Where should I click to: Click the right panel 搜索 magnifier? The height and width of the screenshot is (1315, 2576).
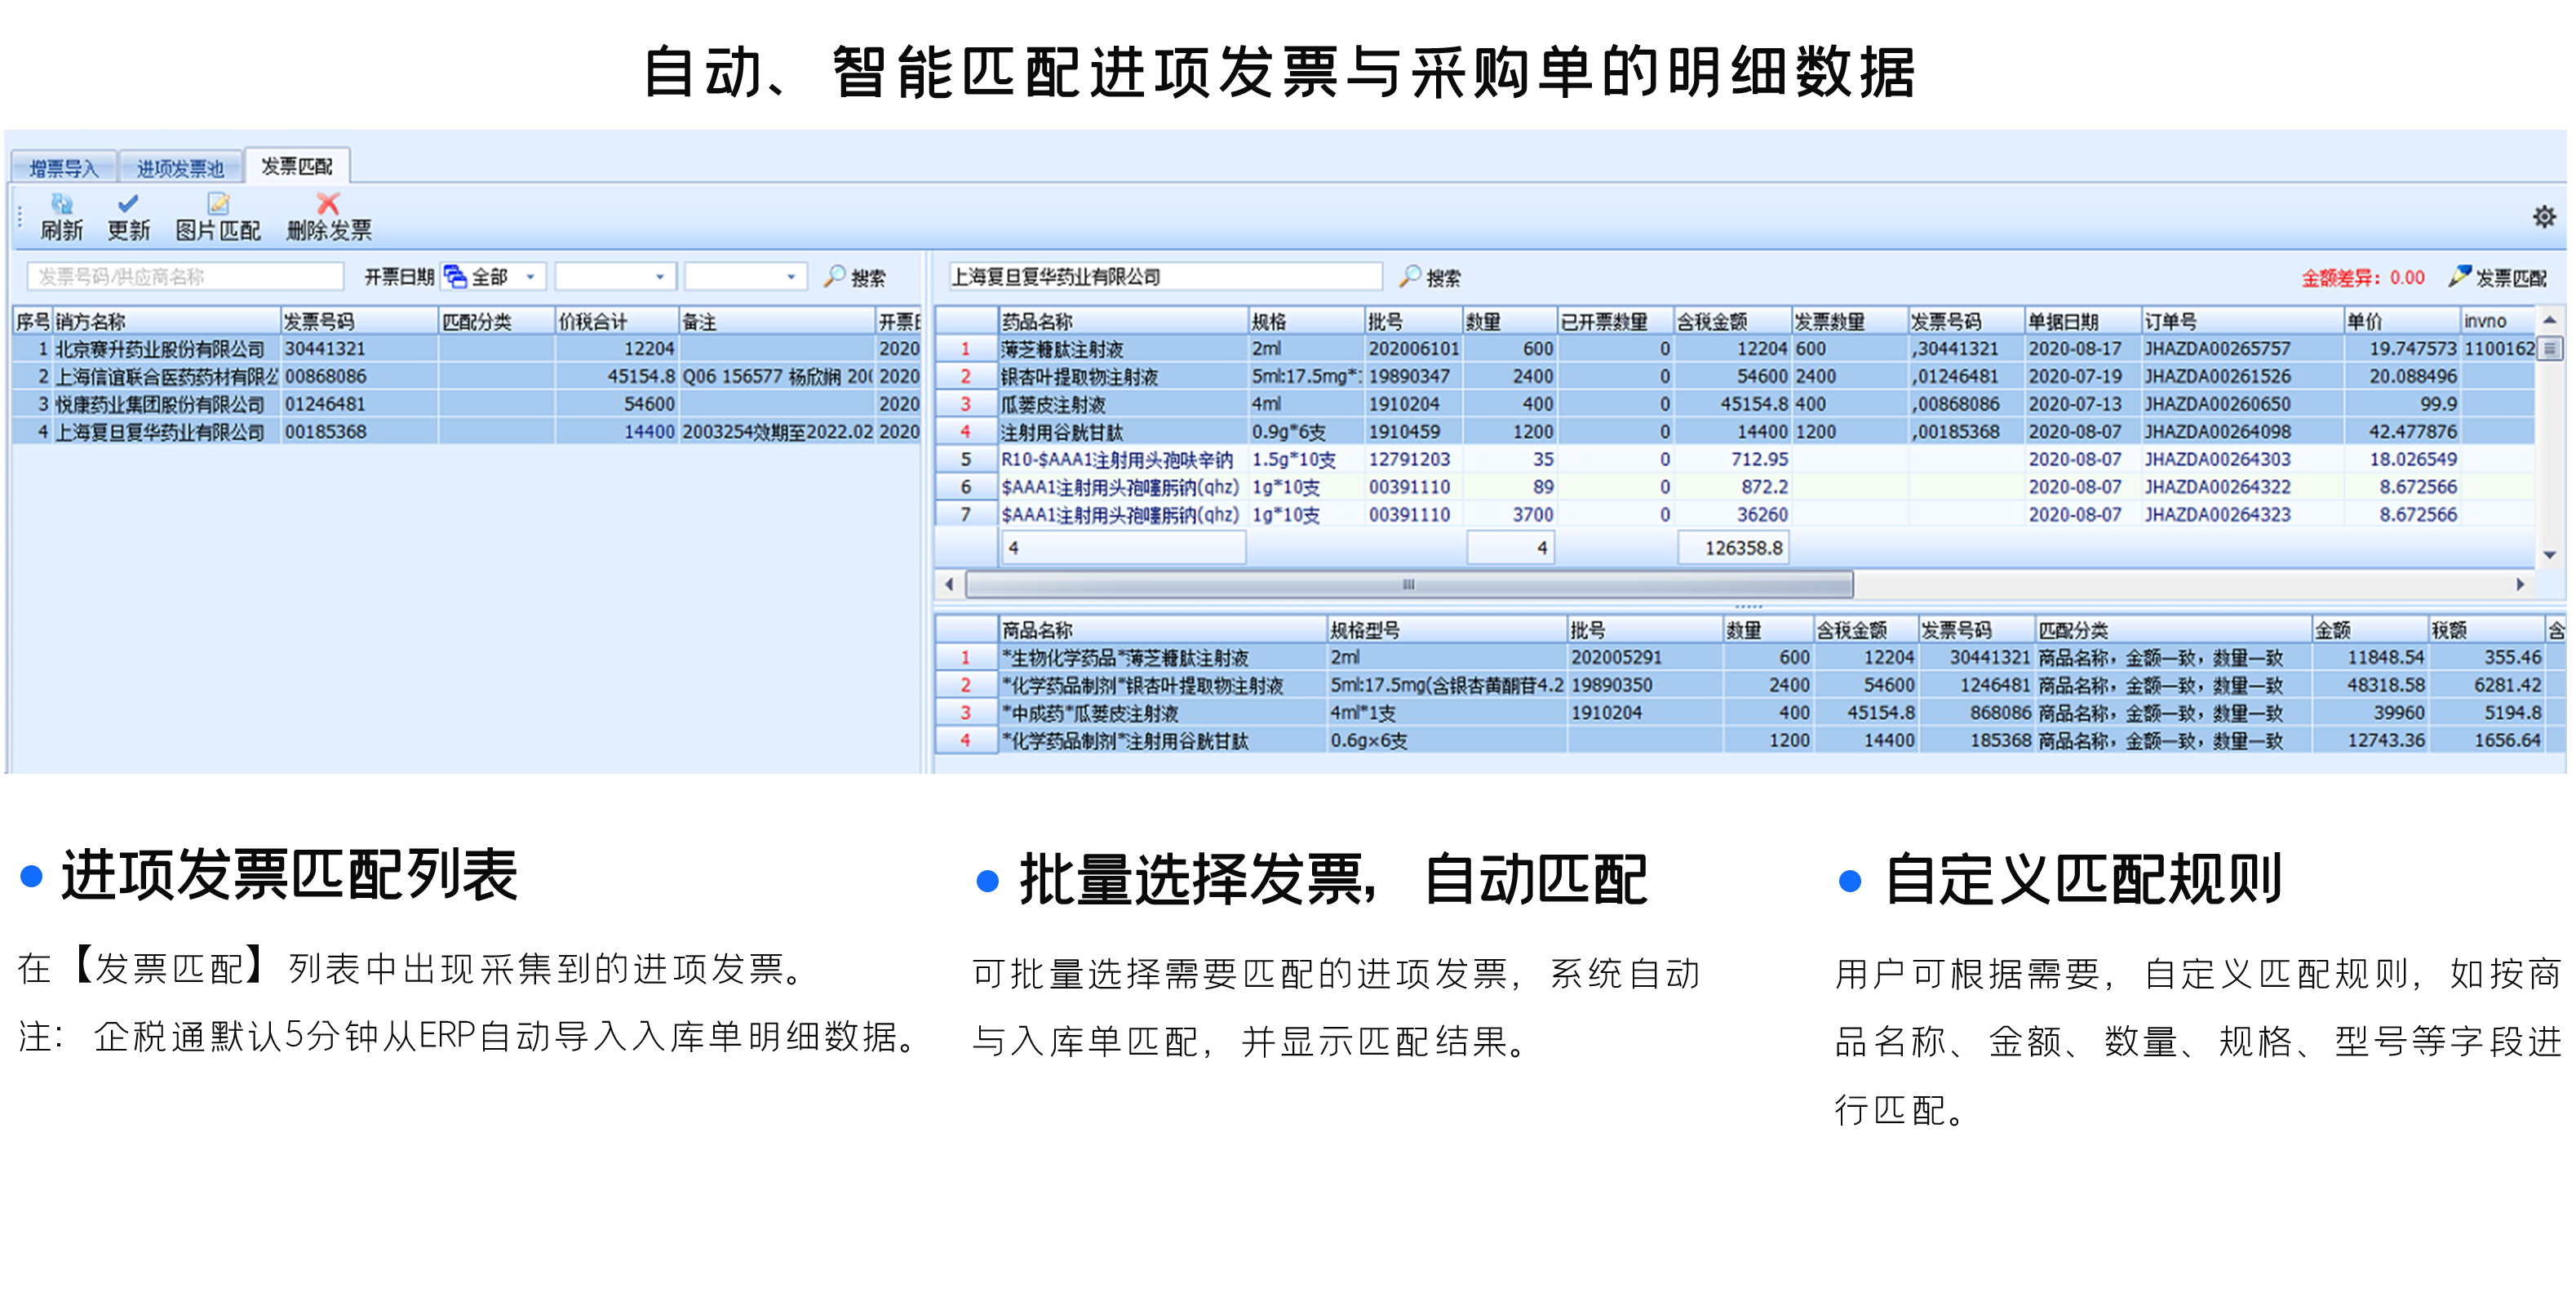[1410, 276]
